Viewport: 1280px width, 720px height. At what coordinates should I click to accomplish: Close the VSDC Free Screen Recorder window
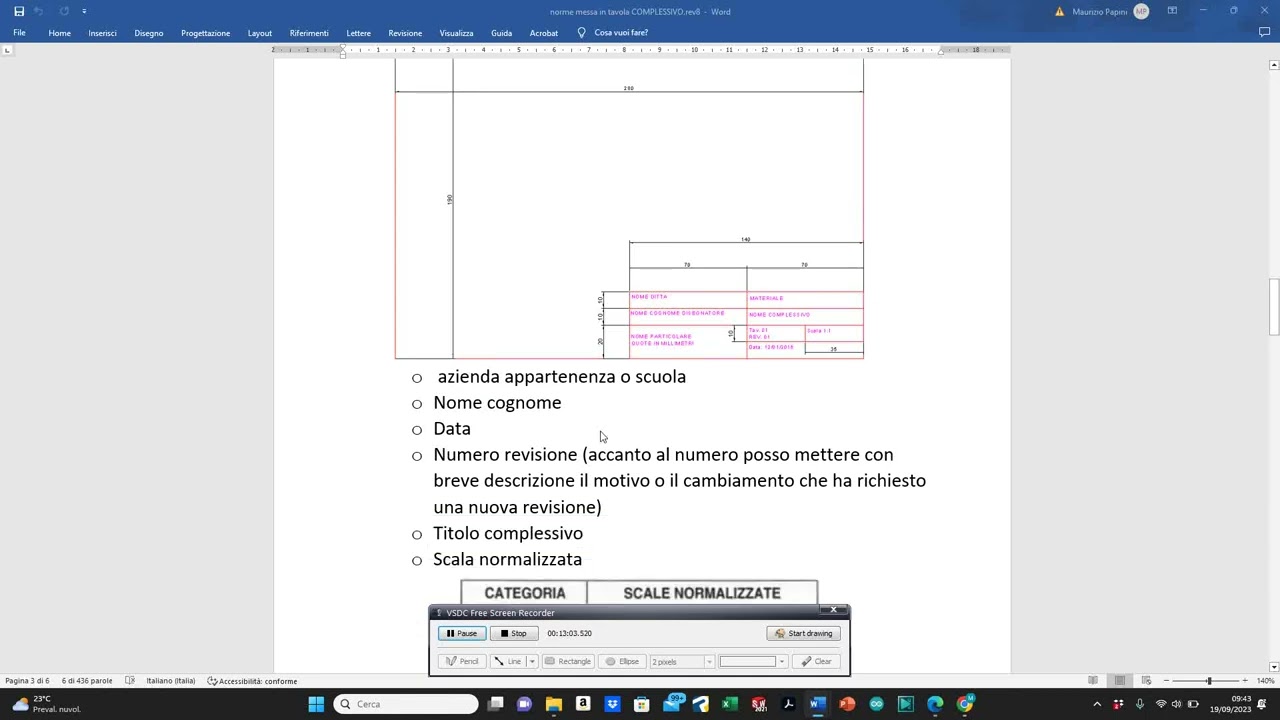(x=833, y=610)
